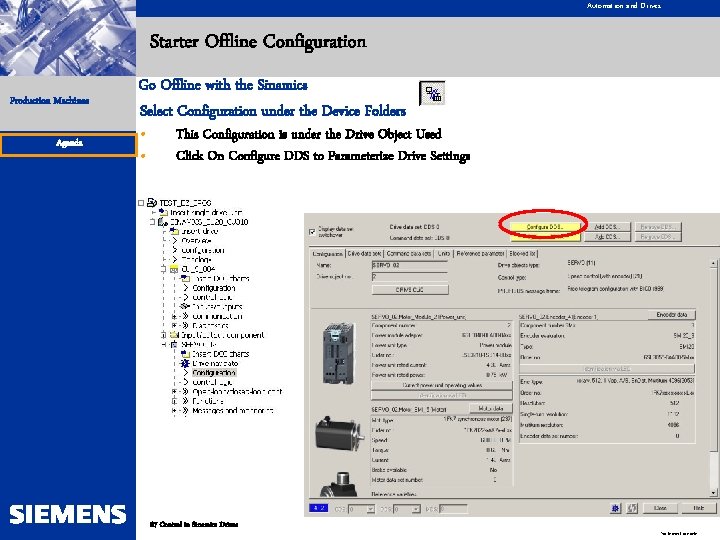This screenshot has width=720, height=540.
Task: Click the Close button in the dialog
Action: [660, 508]
